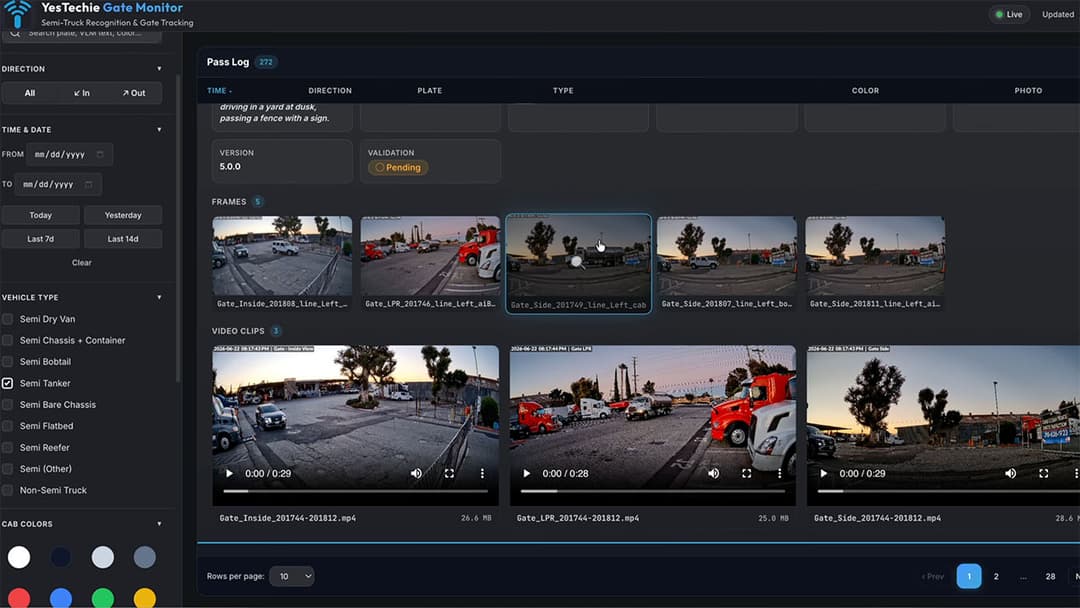
Task: Check Semi Chassis + Container checkbox
Action: [x=8, y=341]
